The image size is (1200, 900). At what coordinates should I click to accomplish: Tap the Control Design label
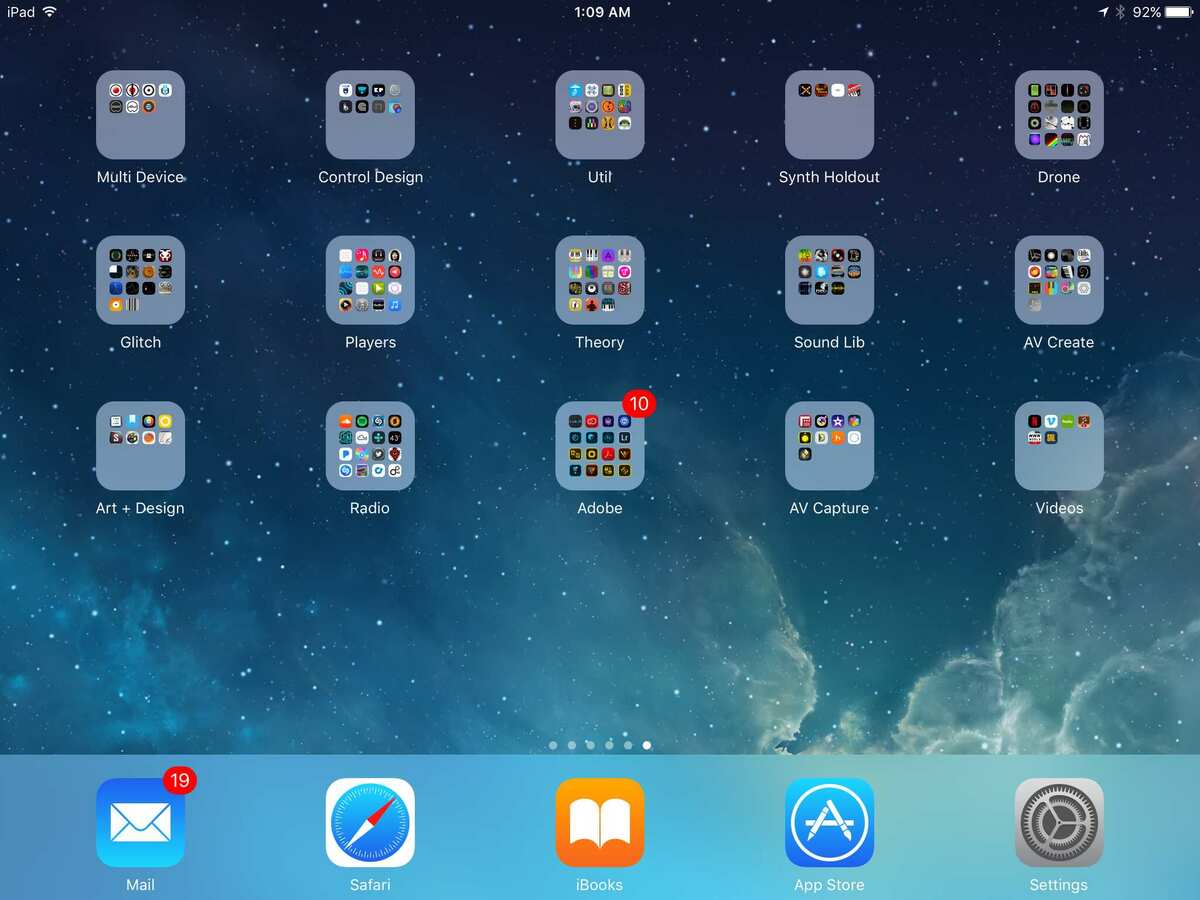click(370, 177)
